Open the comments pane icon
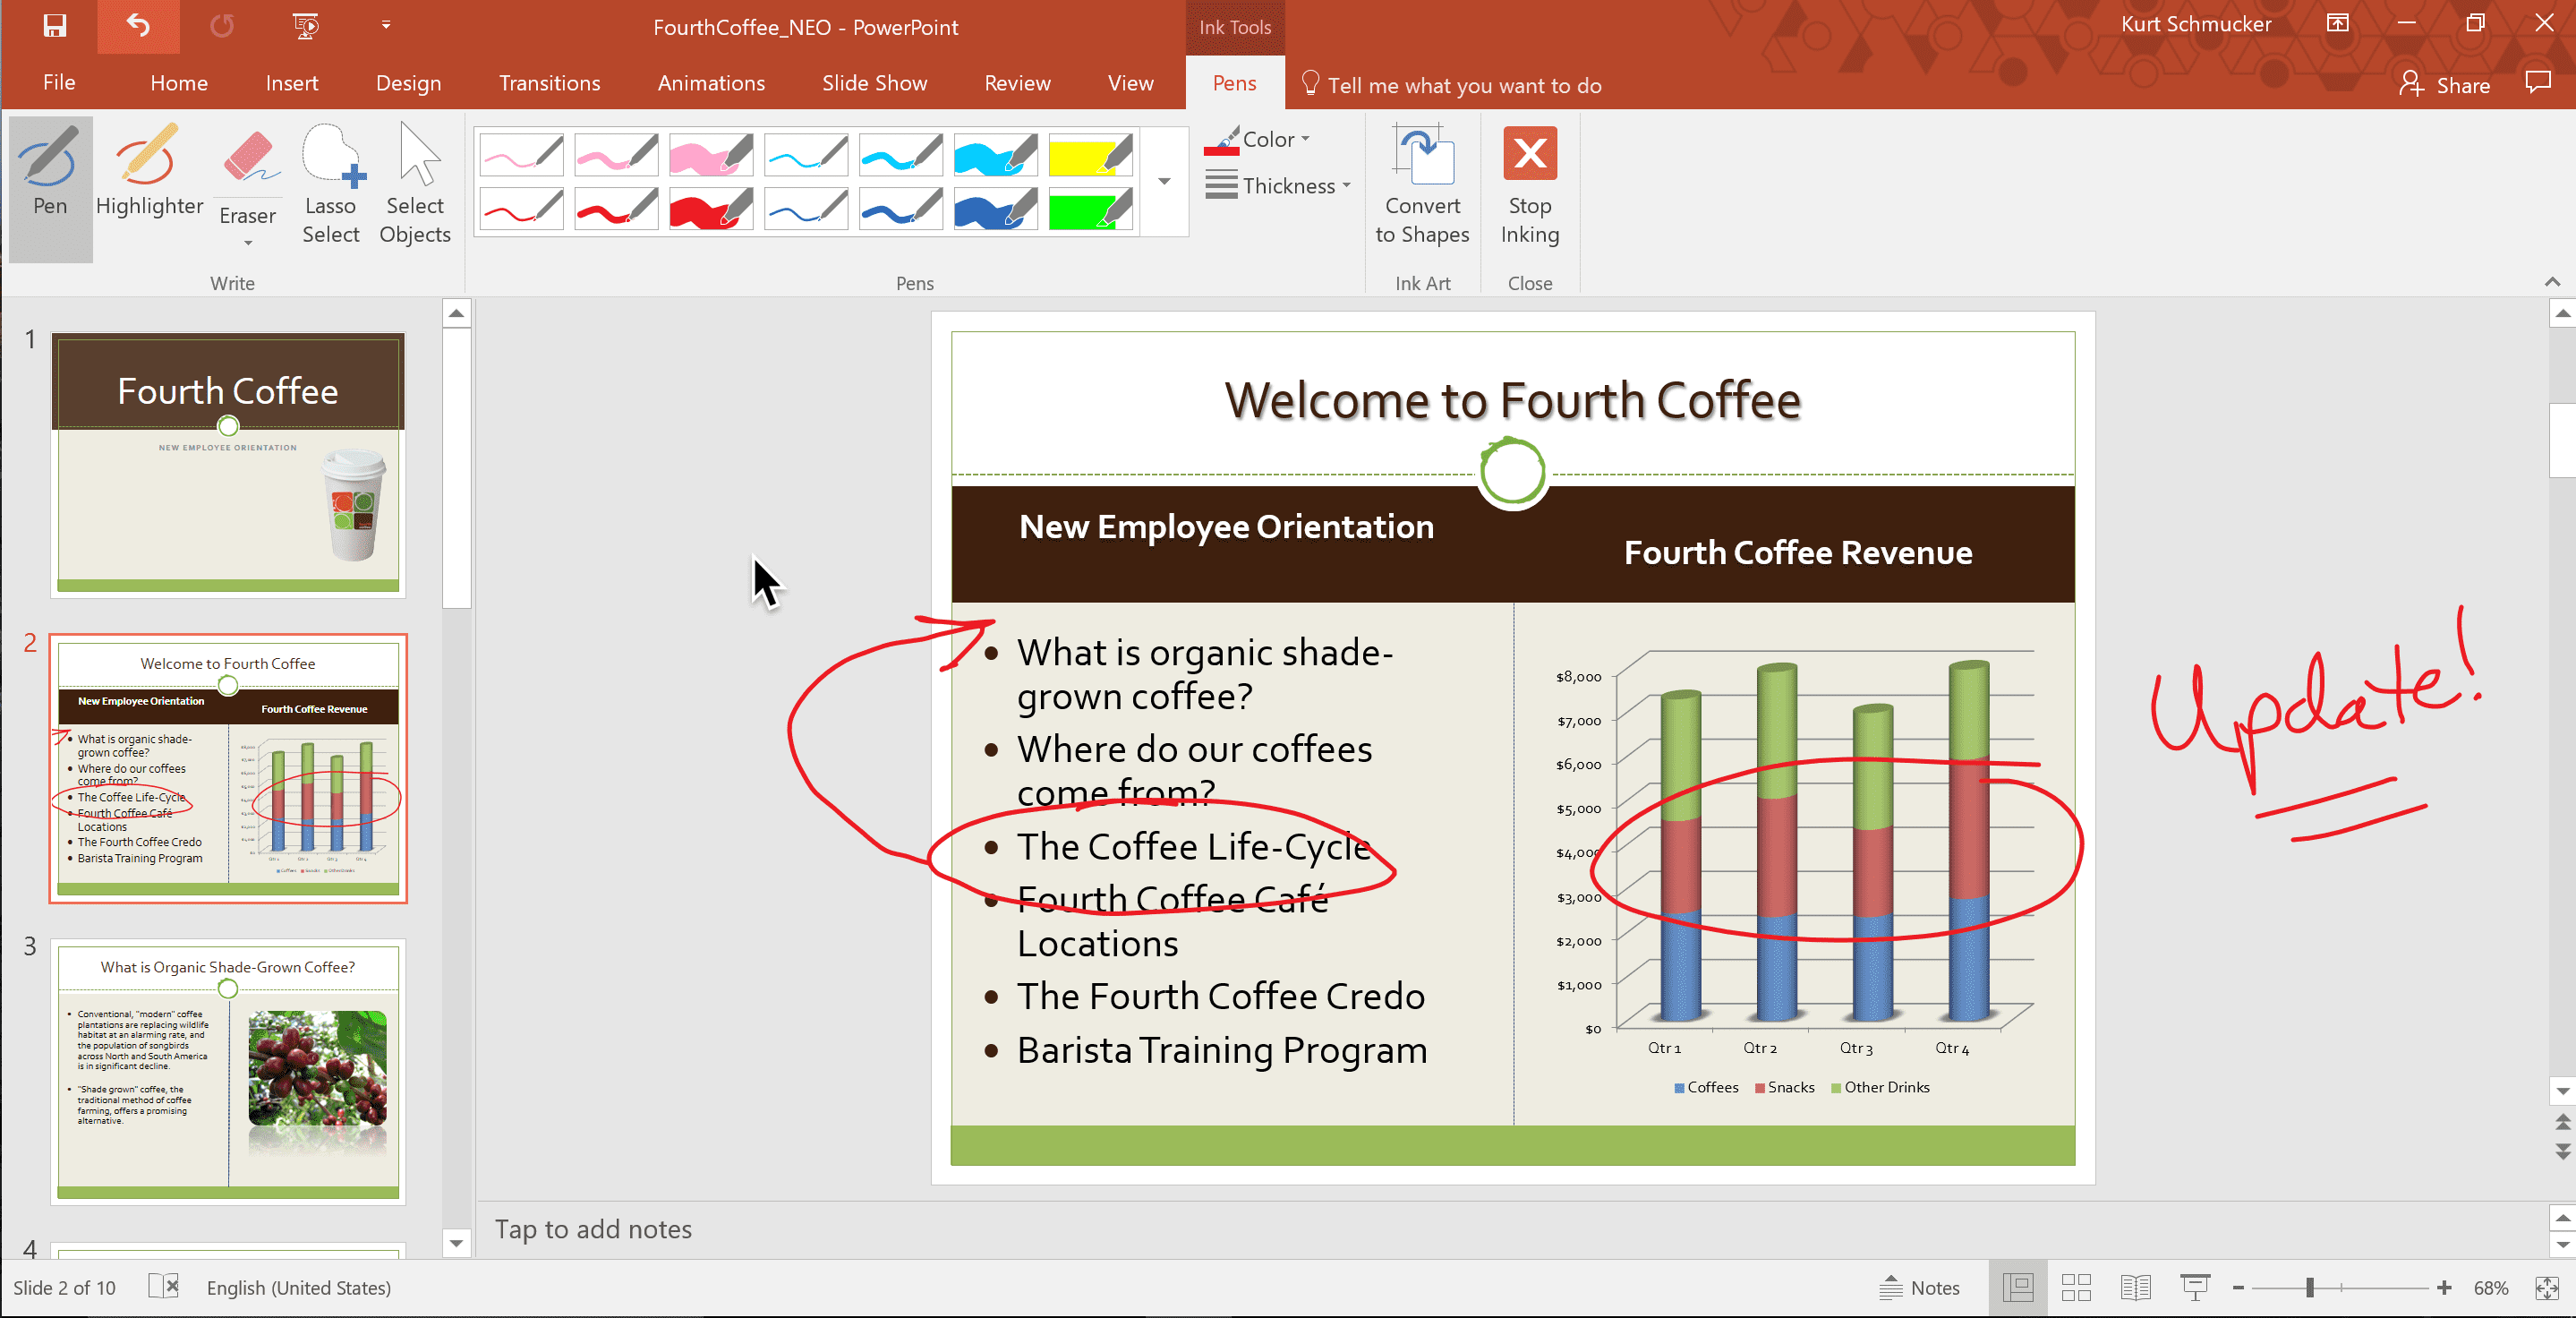The width and height of the screenshot is (2576, 1318). [x=2538, y=83]
